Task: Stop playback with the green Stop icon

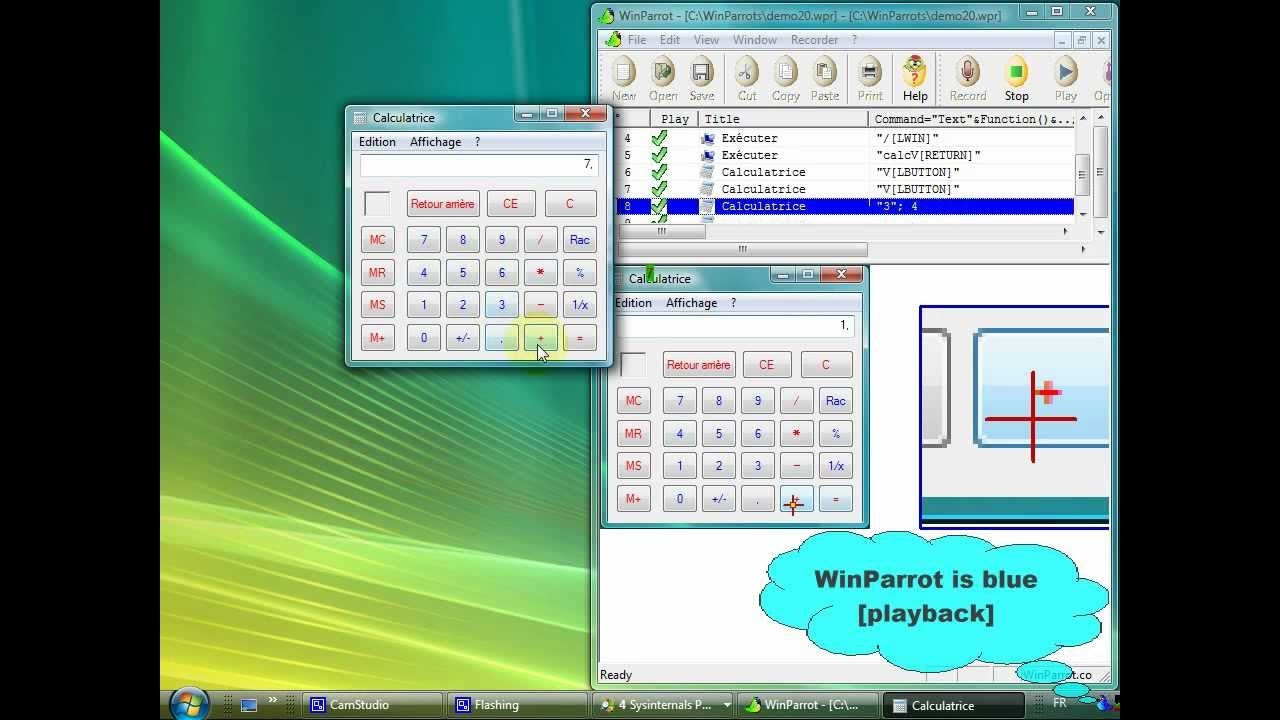Action: pos(1017,78)
